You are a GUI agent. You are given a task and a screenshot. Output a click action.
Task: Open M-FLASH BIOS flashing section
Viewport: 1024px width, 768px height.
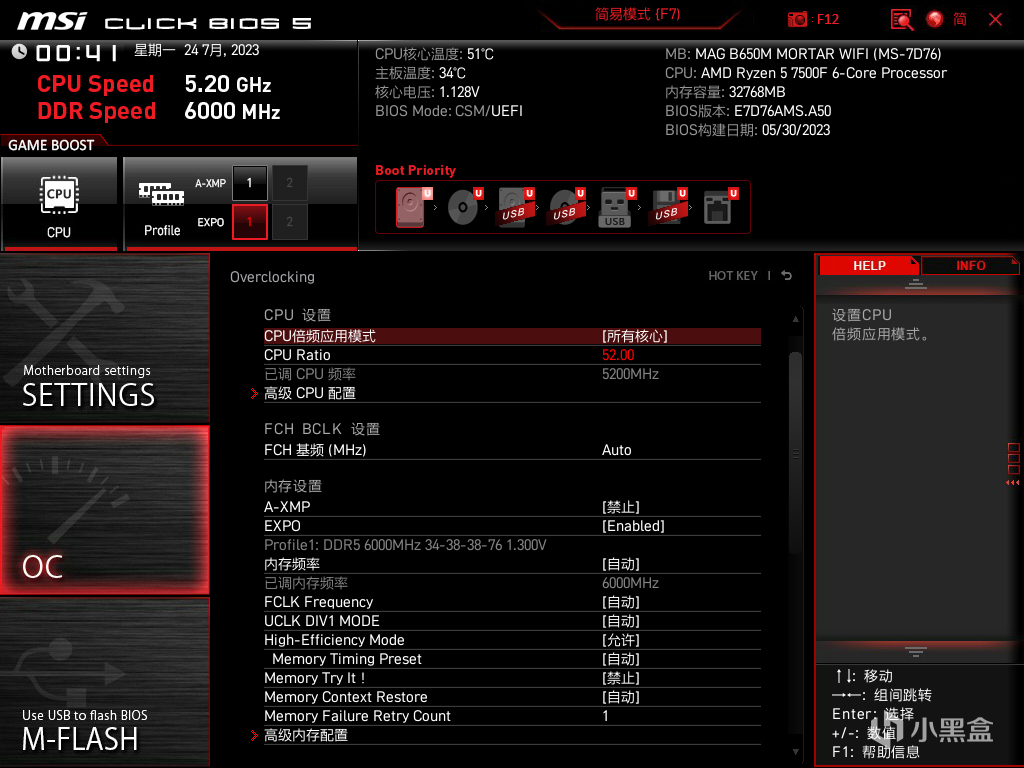tap(104, 682)
